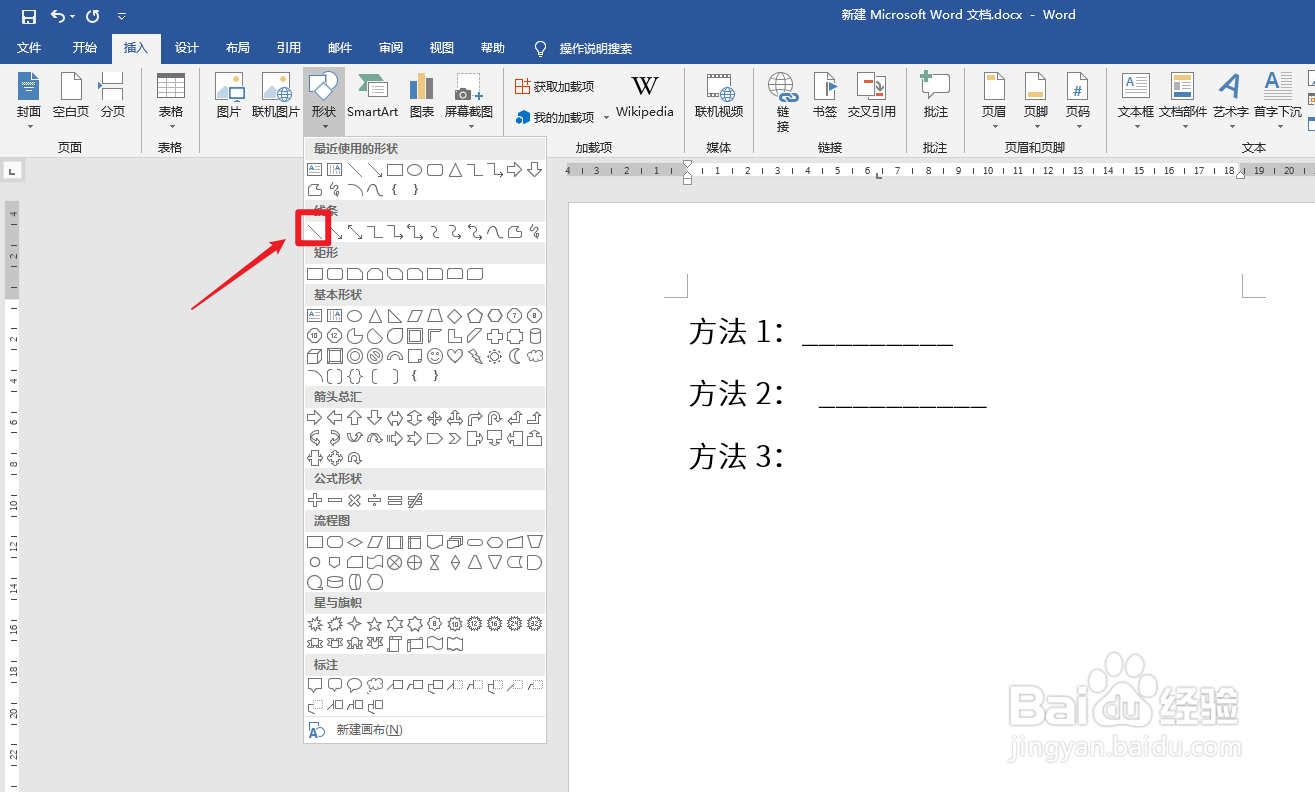
Task: Insert the smiley face shape
Action: pos(435,356)
